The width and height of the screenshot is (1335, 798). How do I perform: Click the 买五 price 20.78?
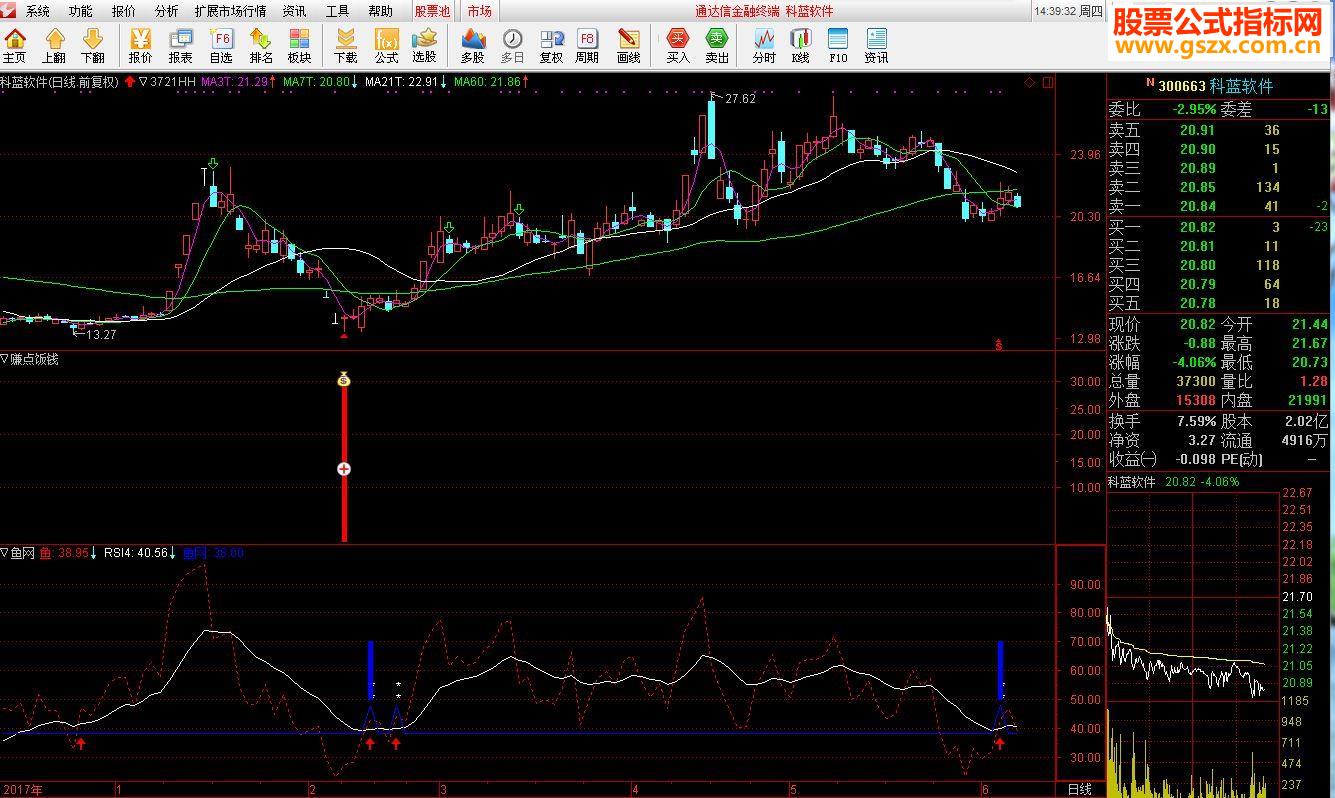tap(1197, 303)
